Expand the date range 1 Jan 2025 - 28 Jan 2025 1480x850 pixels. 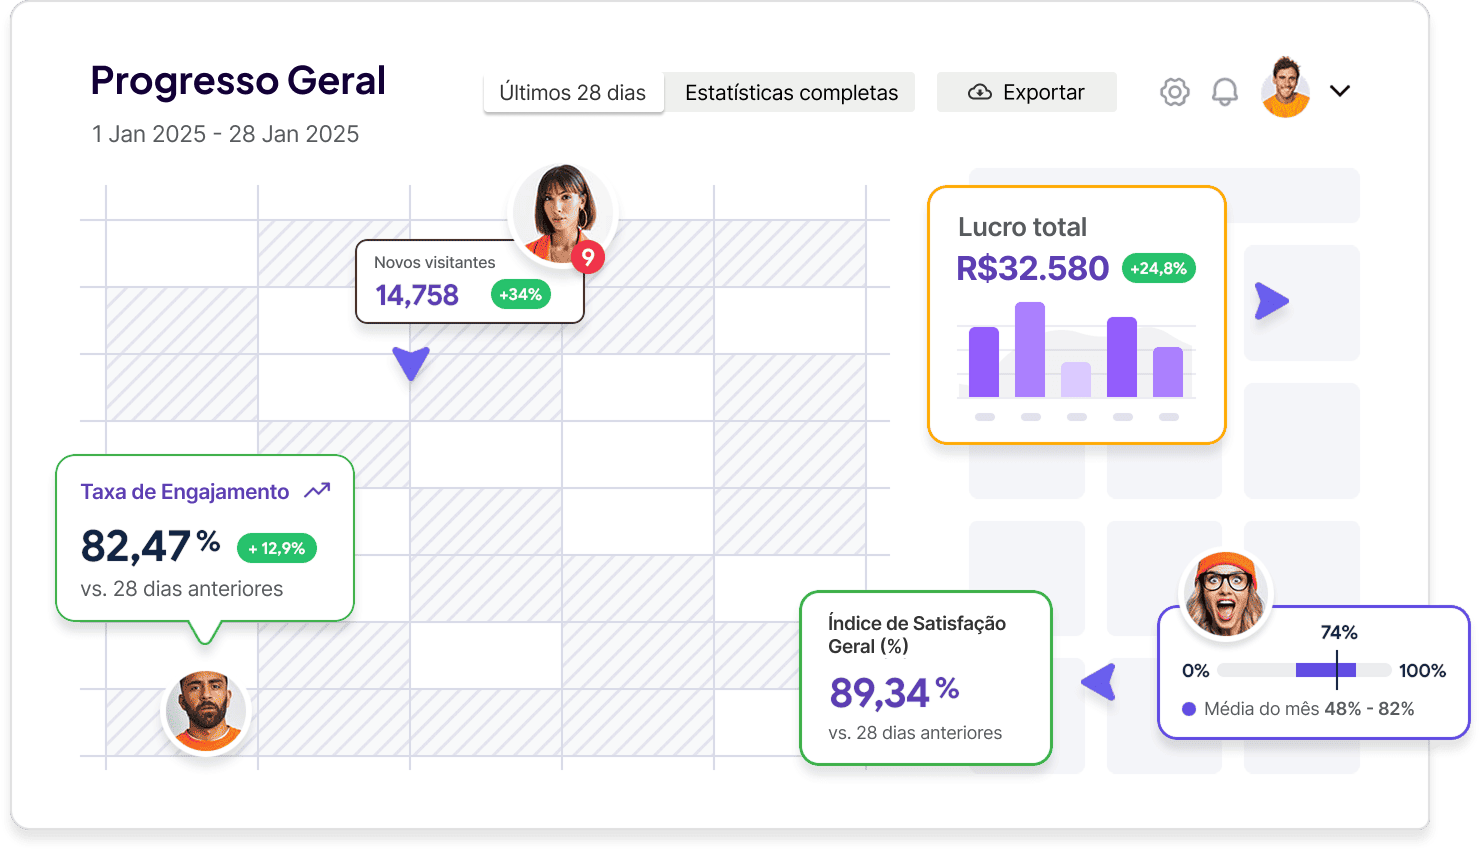[226, 133]
